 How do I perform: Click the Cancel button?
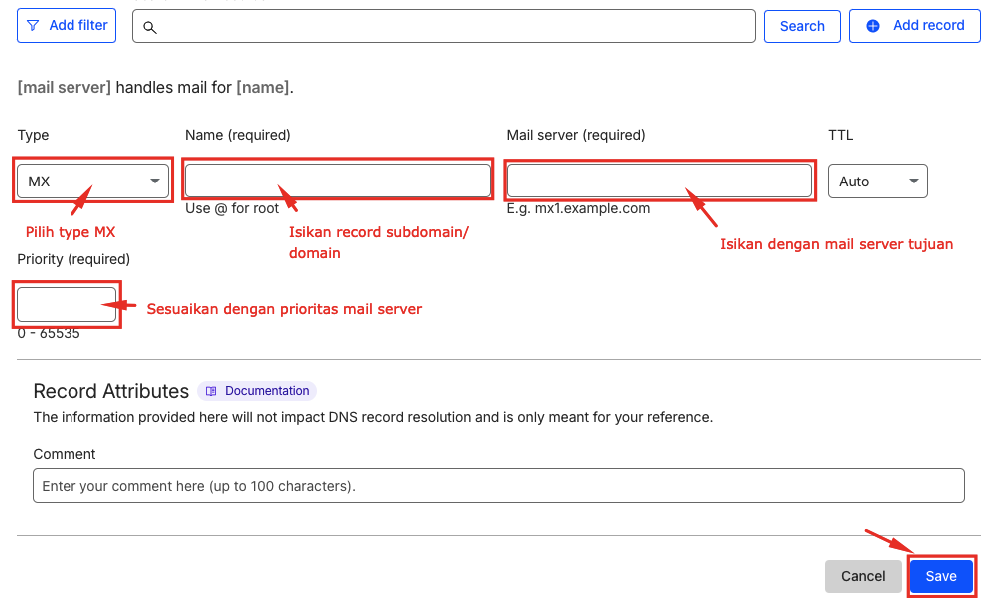point(862,576)
